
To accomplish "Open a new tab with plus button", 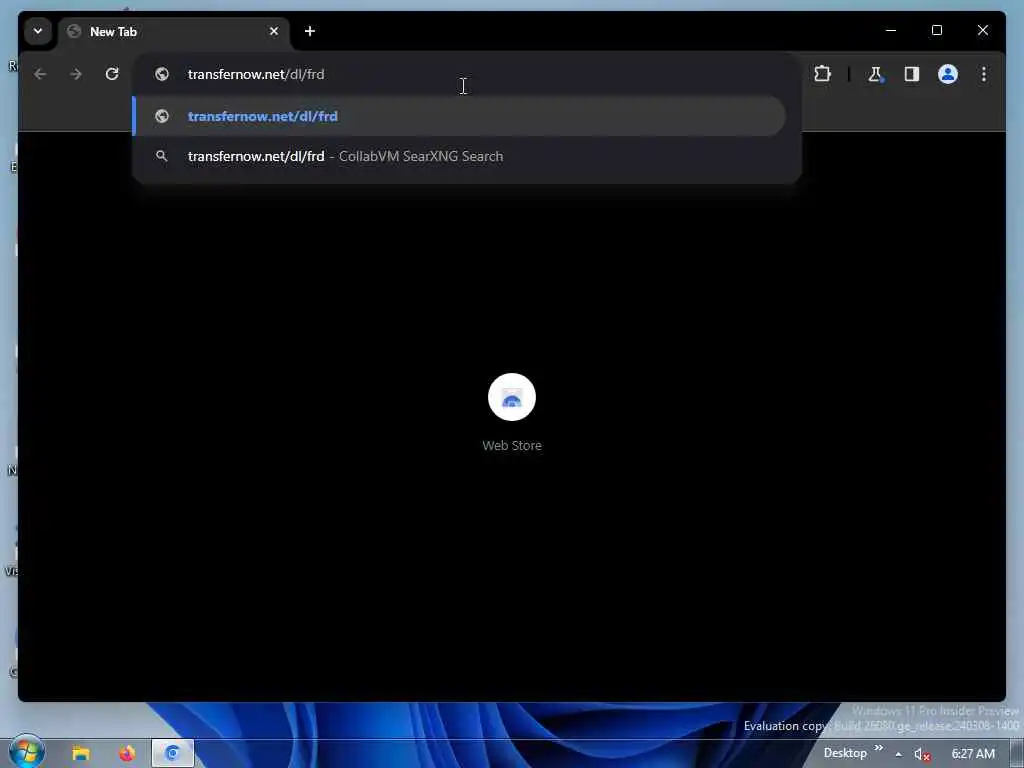I will pos(310,31).
